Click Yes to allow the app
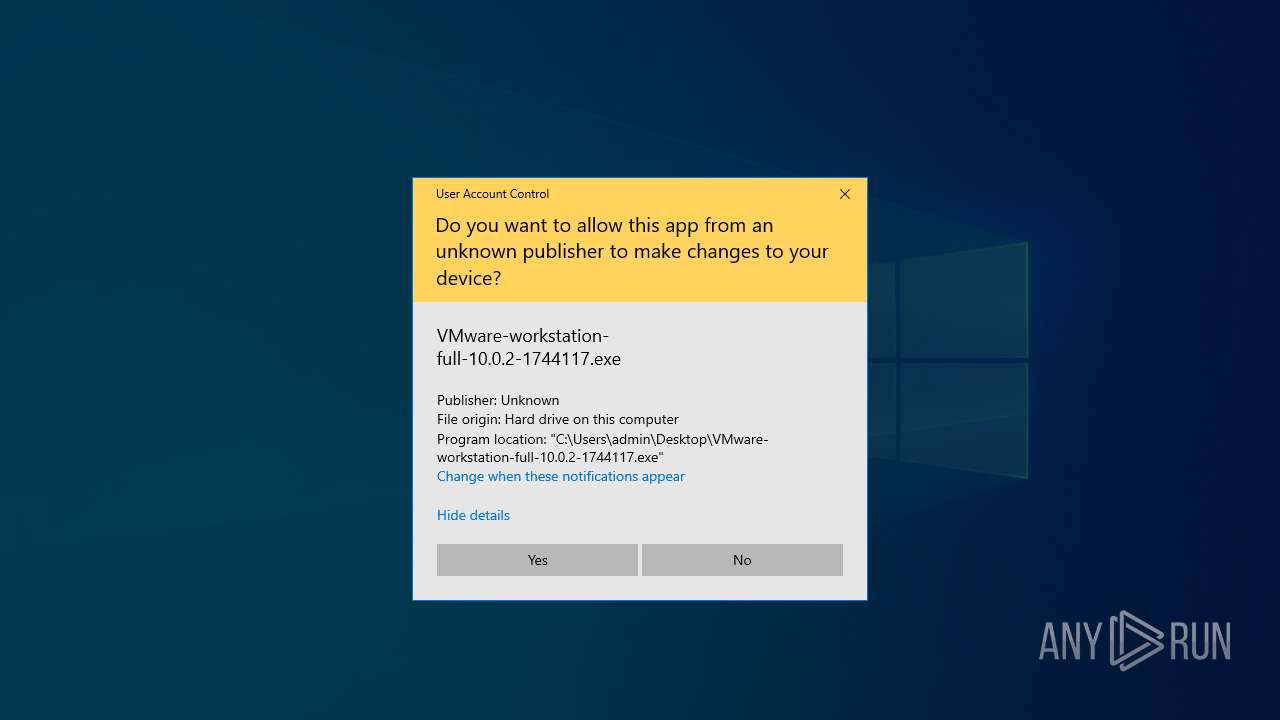The width and height of the screenshot is (1280, 720). (x=537, y=560)
